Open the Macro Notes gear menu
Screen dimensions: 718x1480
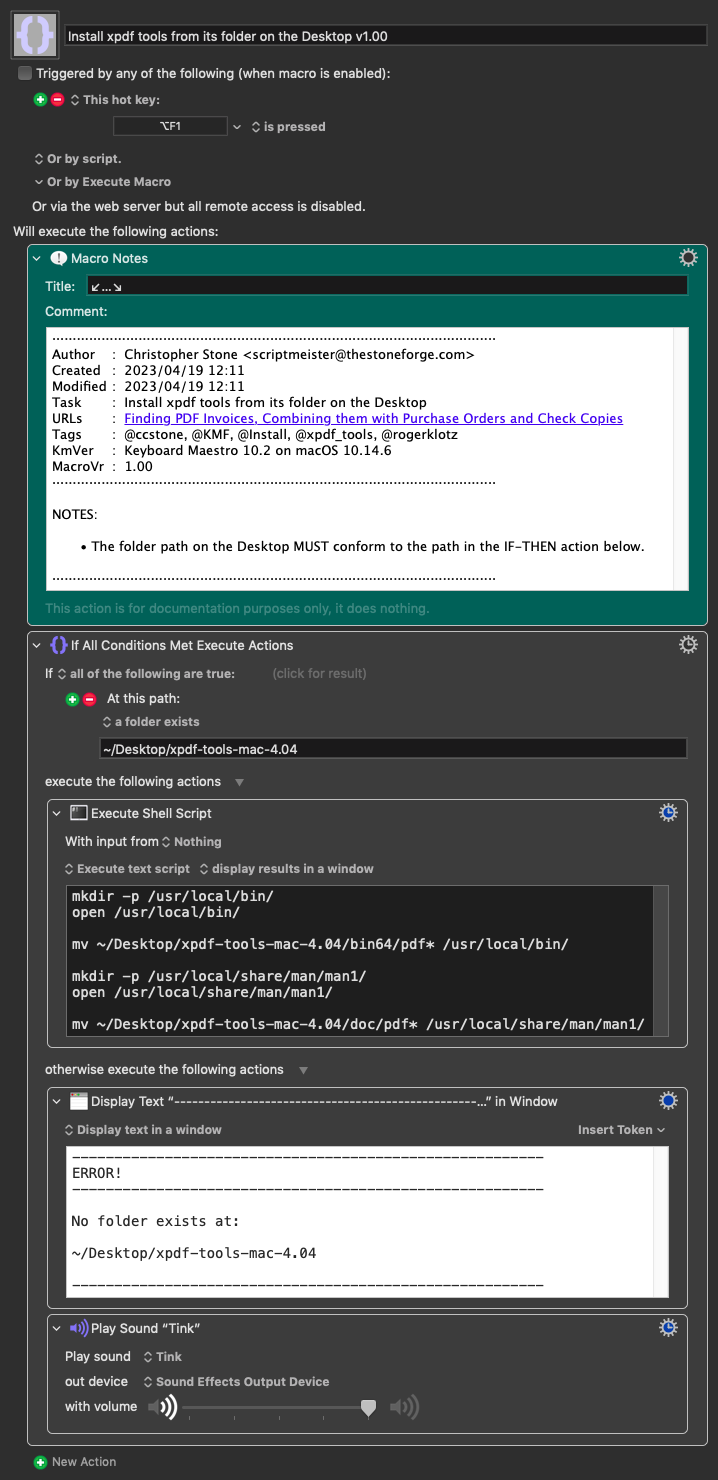688,258
